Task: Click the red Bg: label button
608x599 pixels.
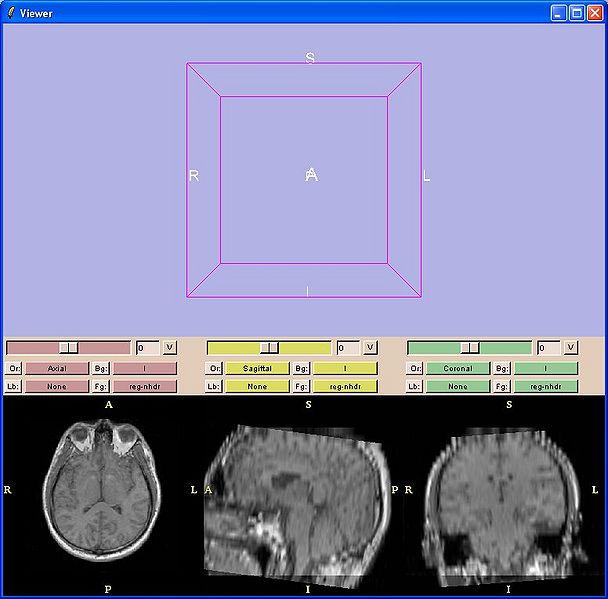Action: (x=102, y=368)
